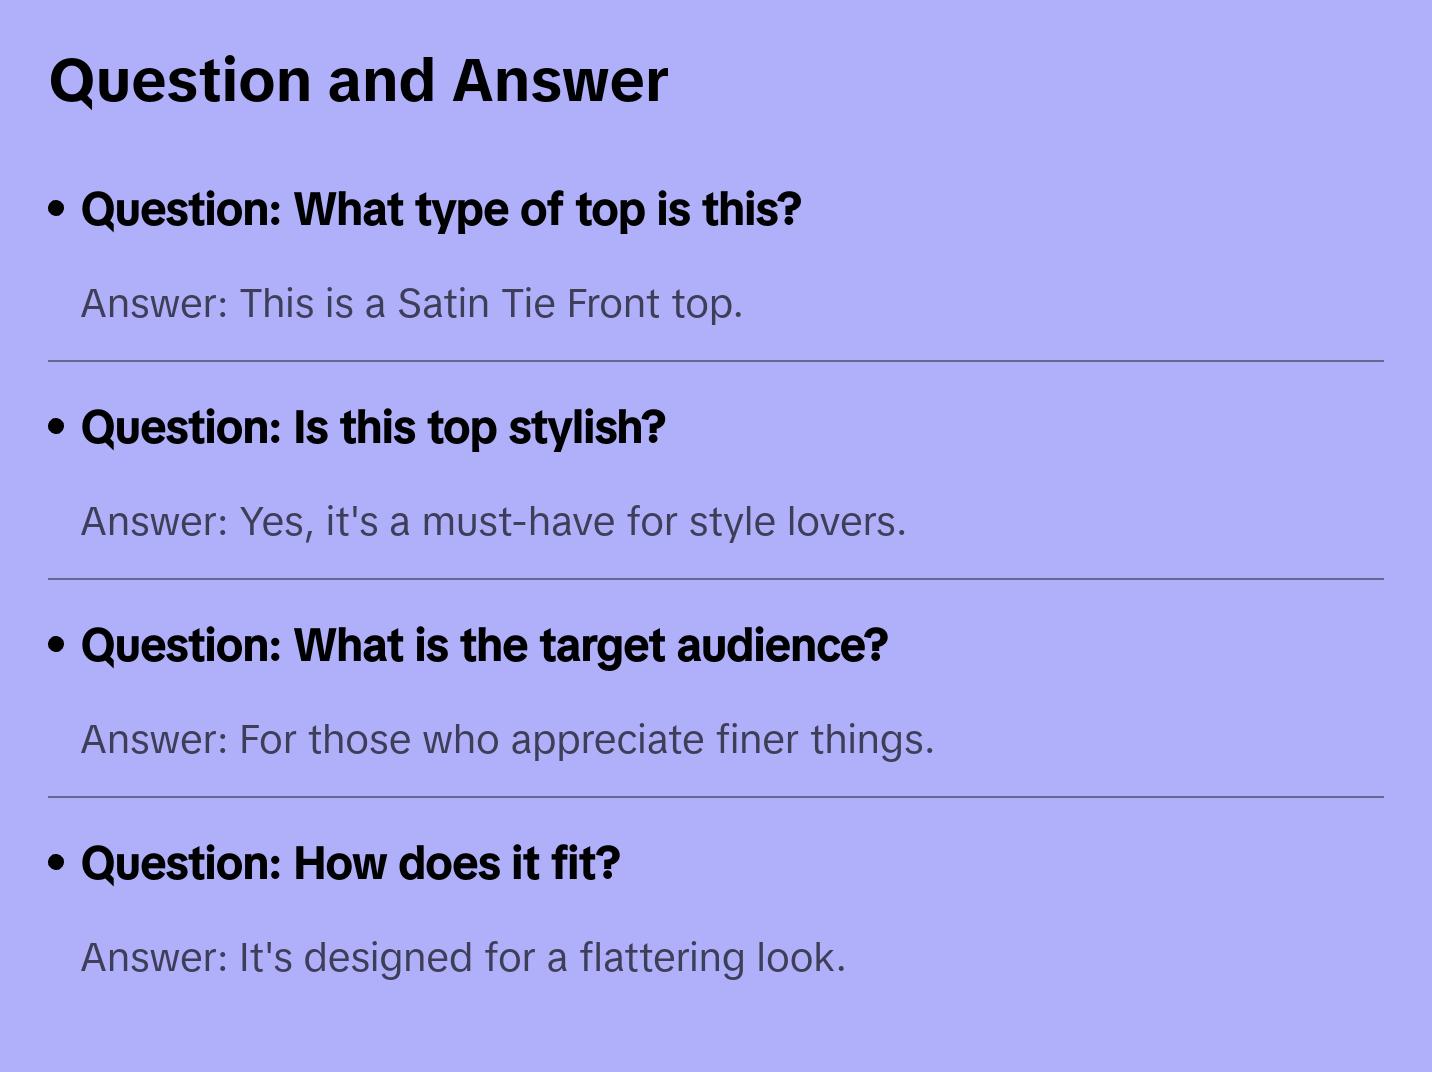Select the "Is this top stylish?" question
Image resolution: width=1432 pixels, height=1072 pixels.
click(373, 428)
